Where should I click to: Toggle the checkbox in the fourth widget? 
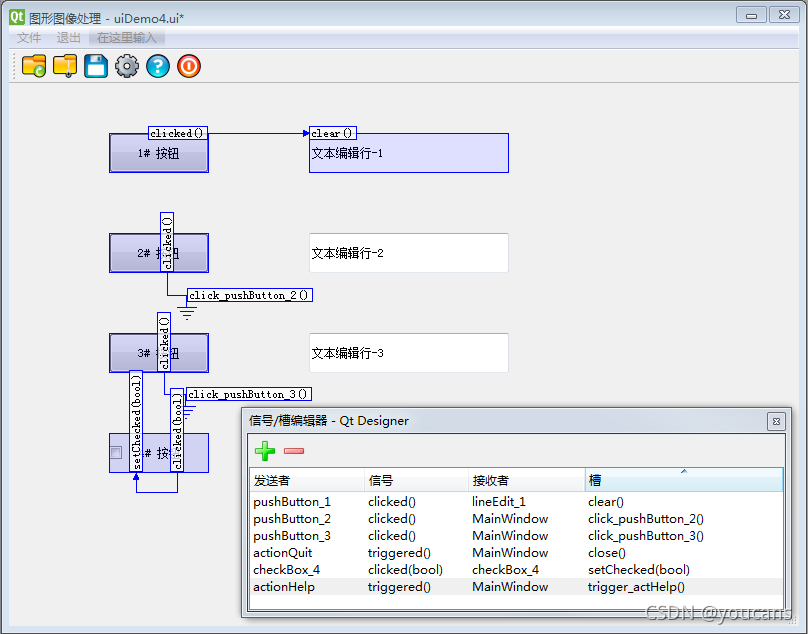(116, 453)
